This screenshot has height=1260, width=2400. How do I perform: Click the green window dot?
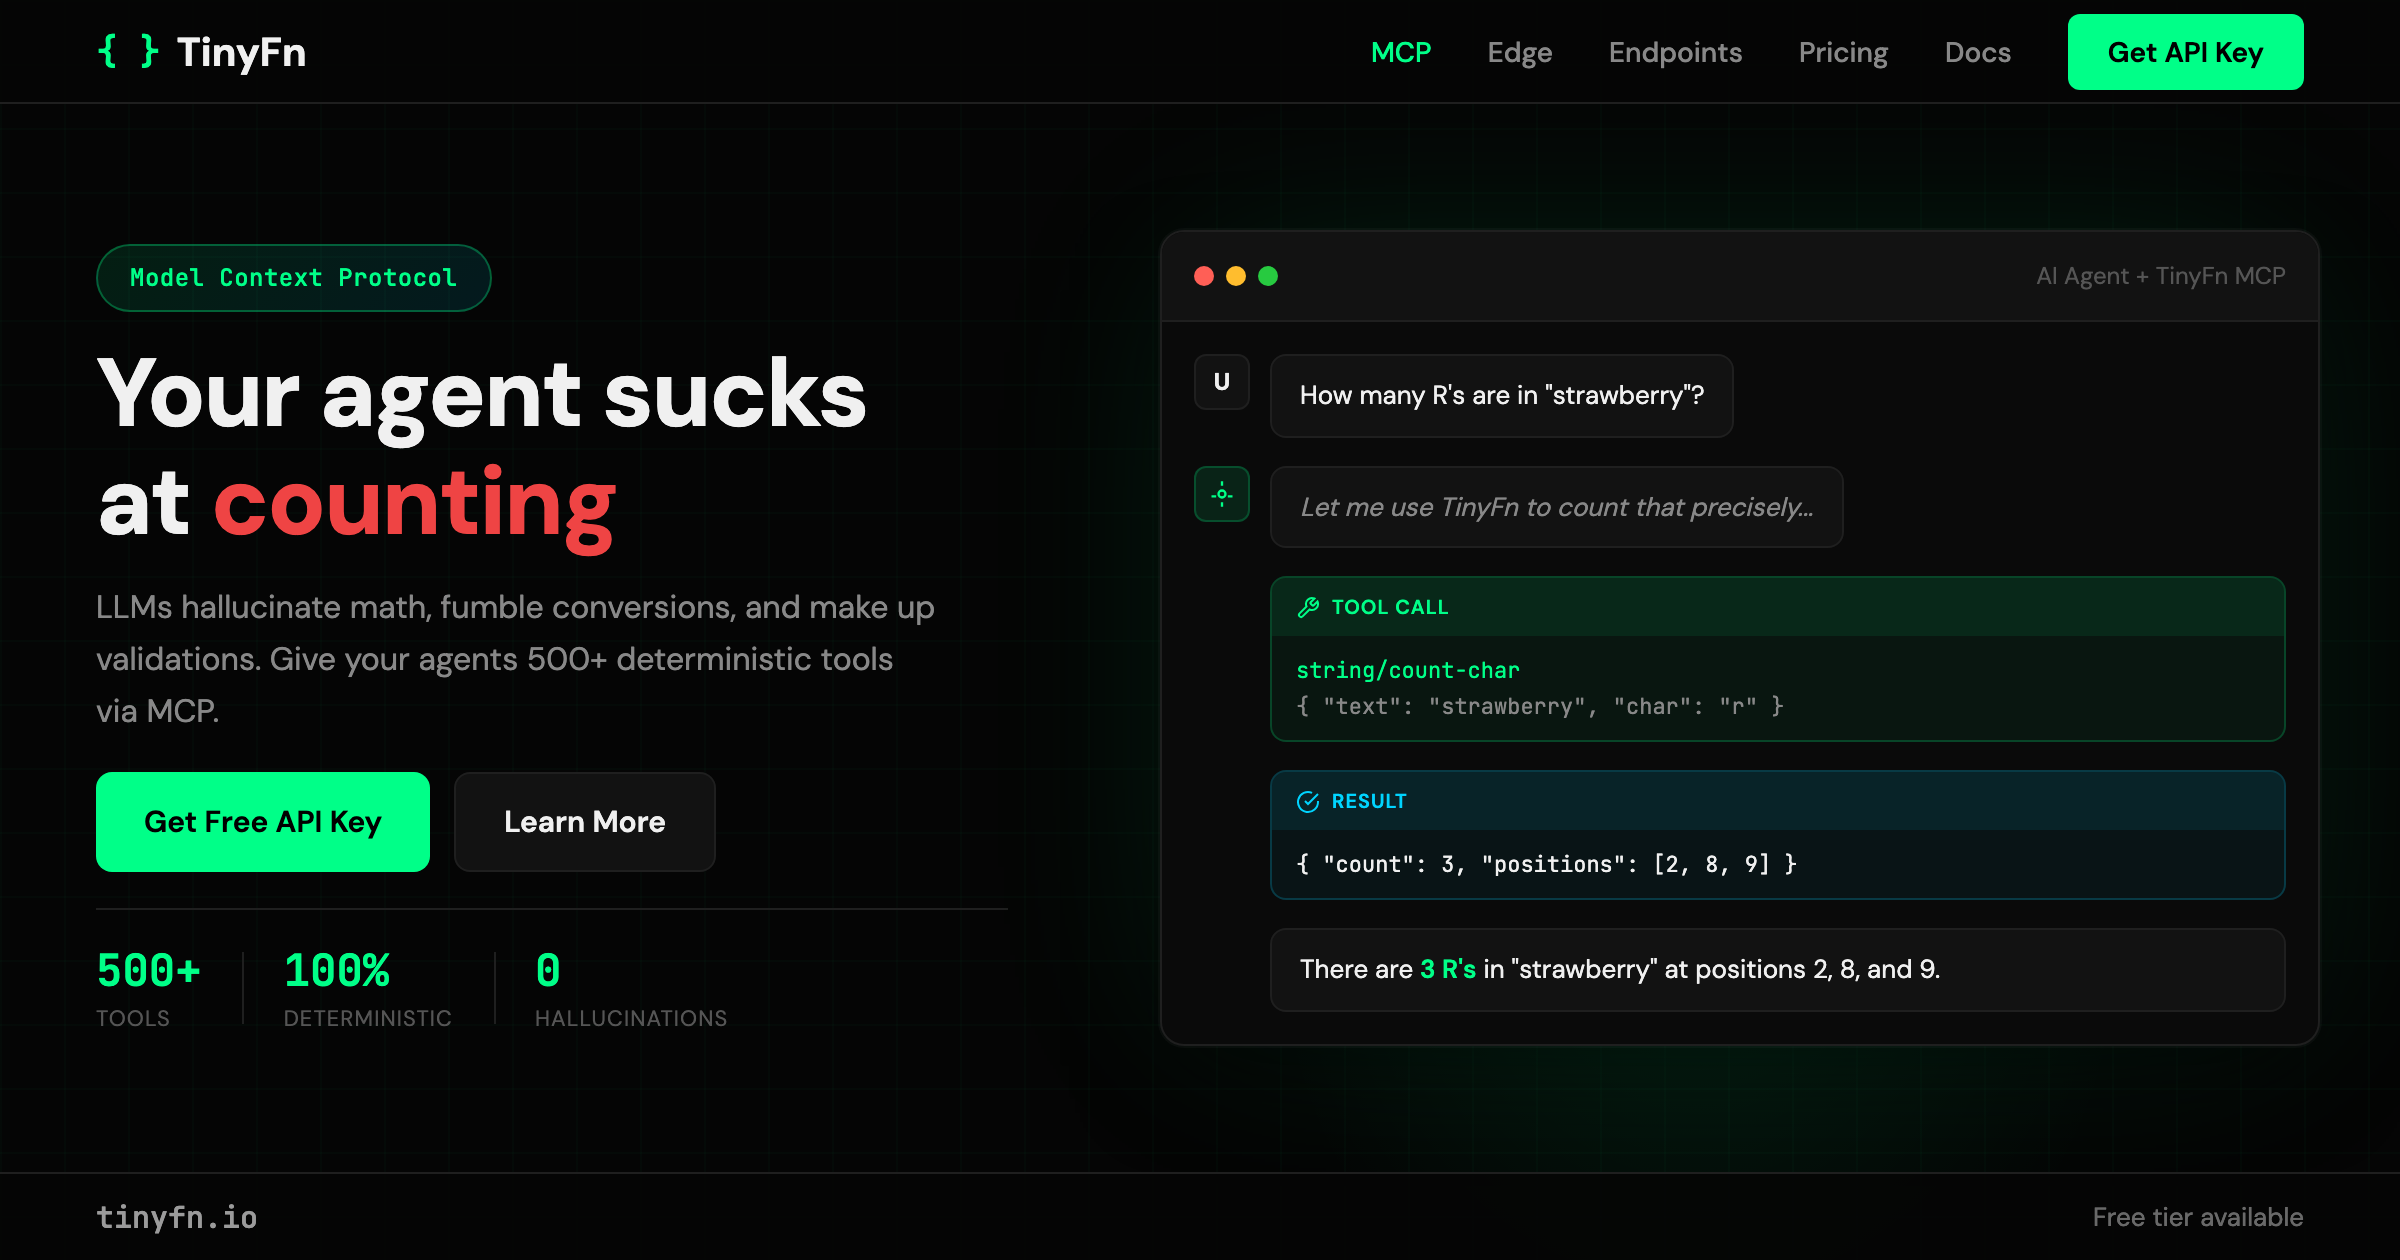[1268, 276]
